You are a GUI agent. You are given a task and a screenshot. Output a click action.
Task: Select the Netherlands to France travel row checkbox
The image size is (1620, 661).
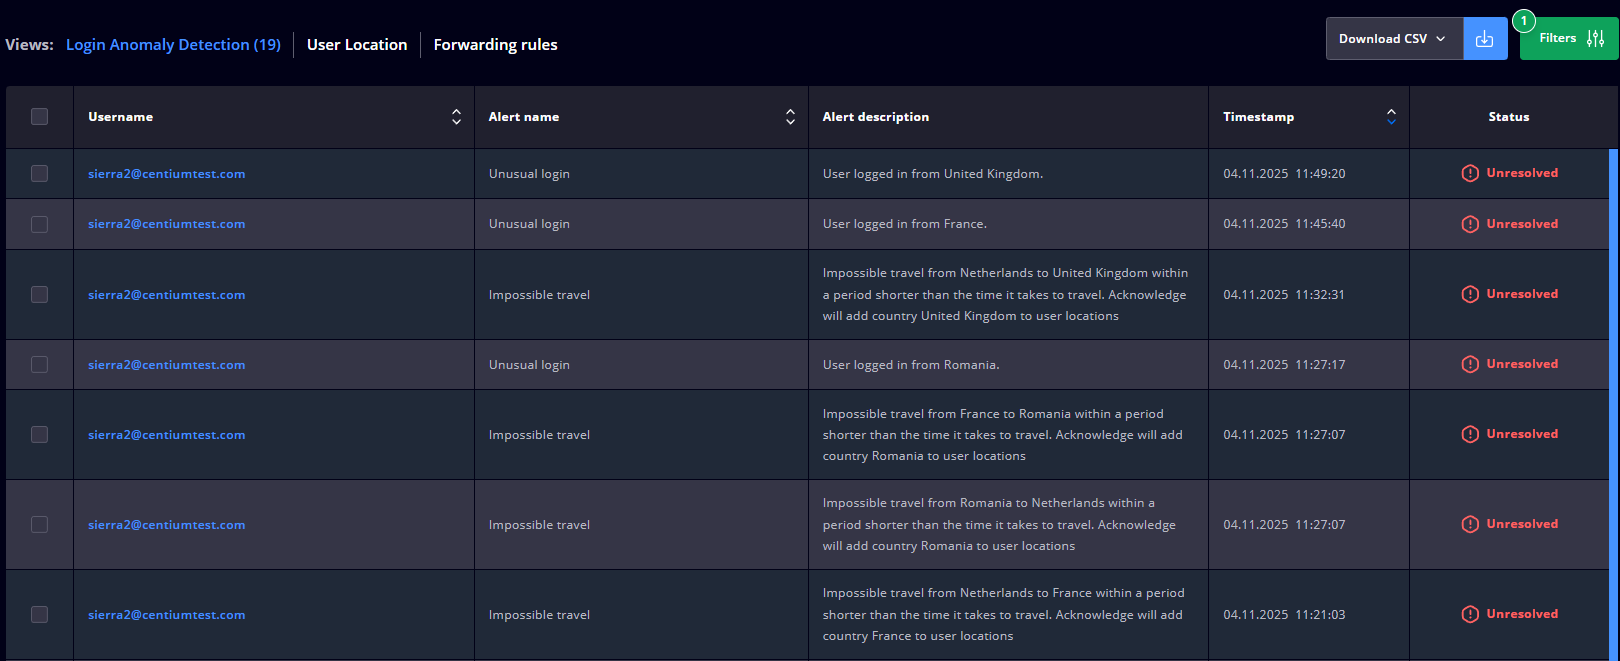[39, 614]
